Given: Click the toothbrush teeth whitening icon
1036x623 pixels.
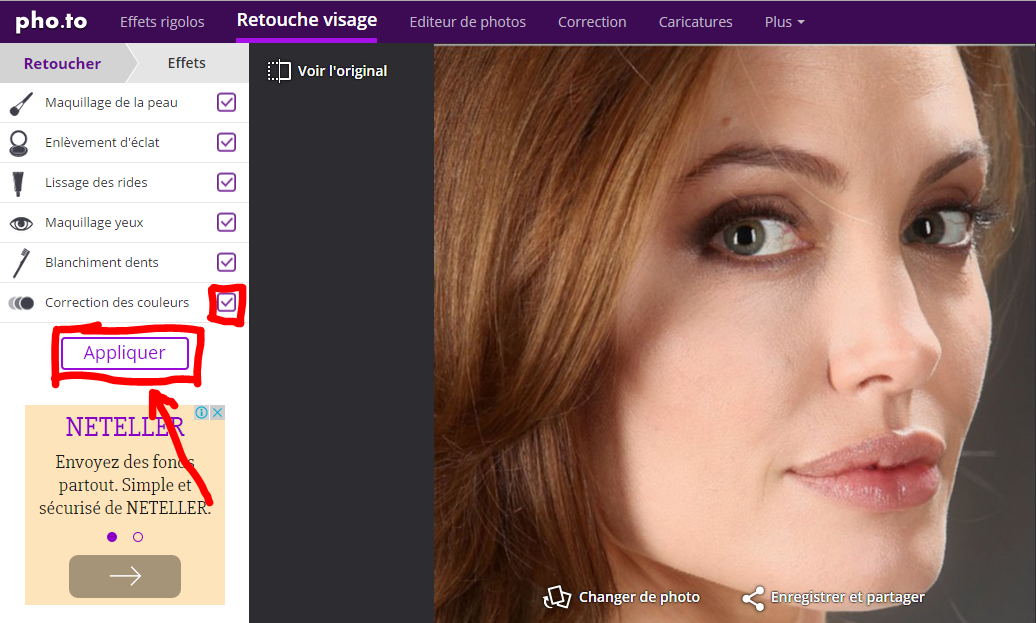Looking at the screenshot, I should [21, 263].
